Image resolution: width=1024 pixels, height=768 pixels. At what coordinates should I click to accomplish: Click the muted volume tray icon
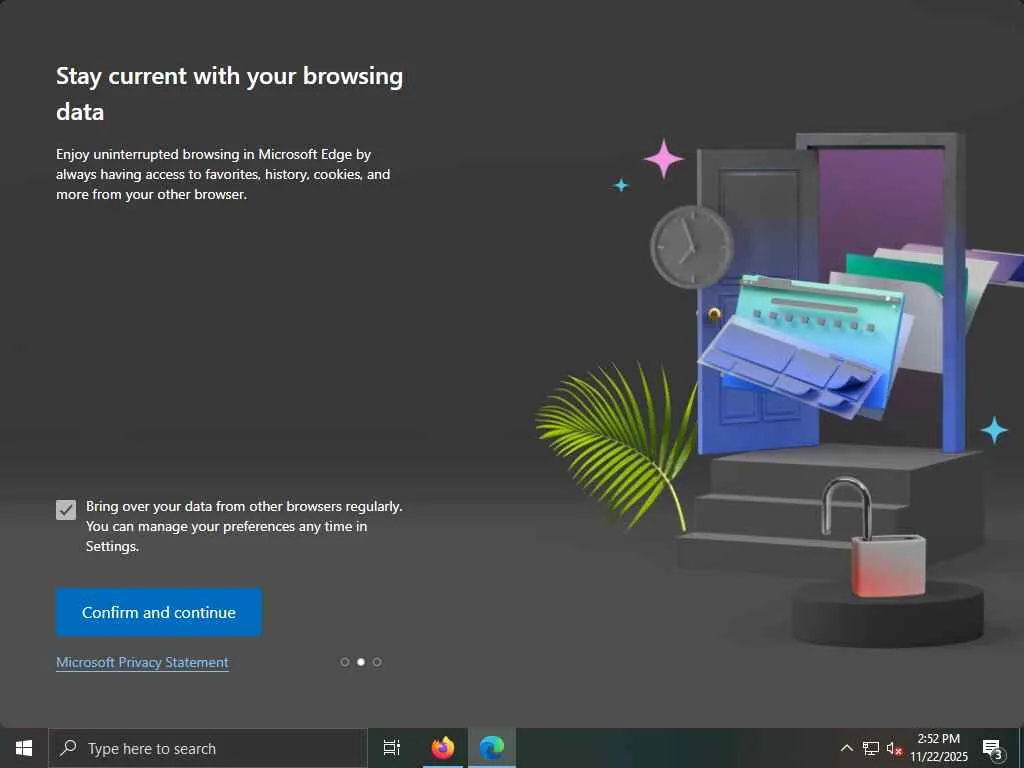[x=894, y=748]
